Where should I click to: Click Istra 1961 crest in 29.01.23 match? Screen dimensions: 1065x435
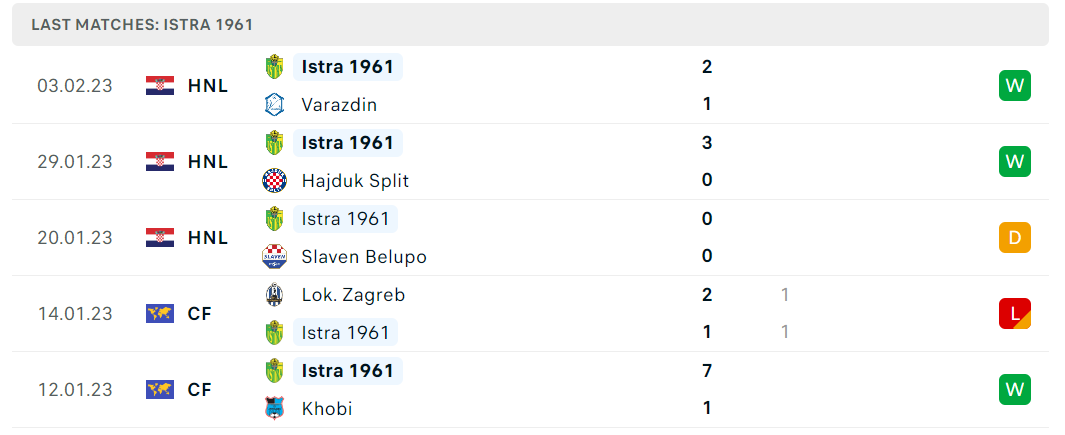274,143
